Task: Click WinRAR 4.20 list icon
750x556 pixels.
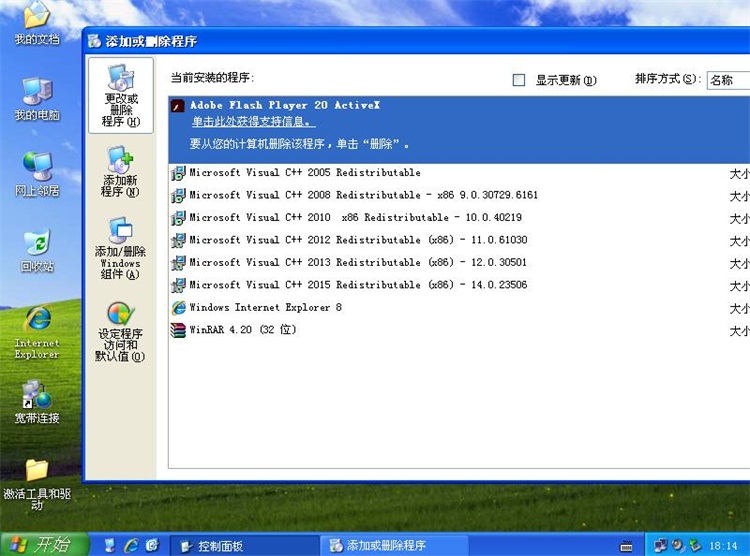Action: [178, 330]
